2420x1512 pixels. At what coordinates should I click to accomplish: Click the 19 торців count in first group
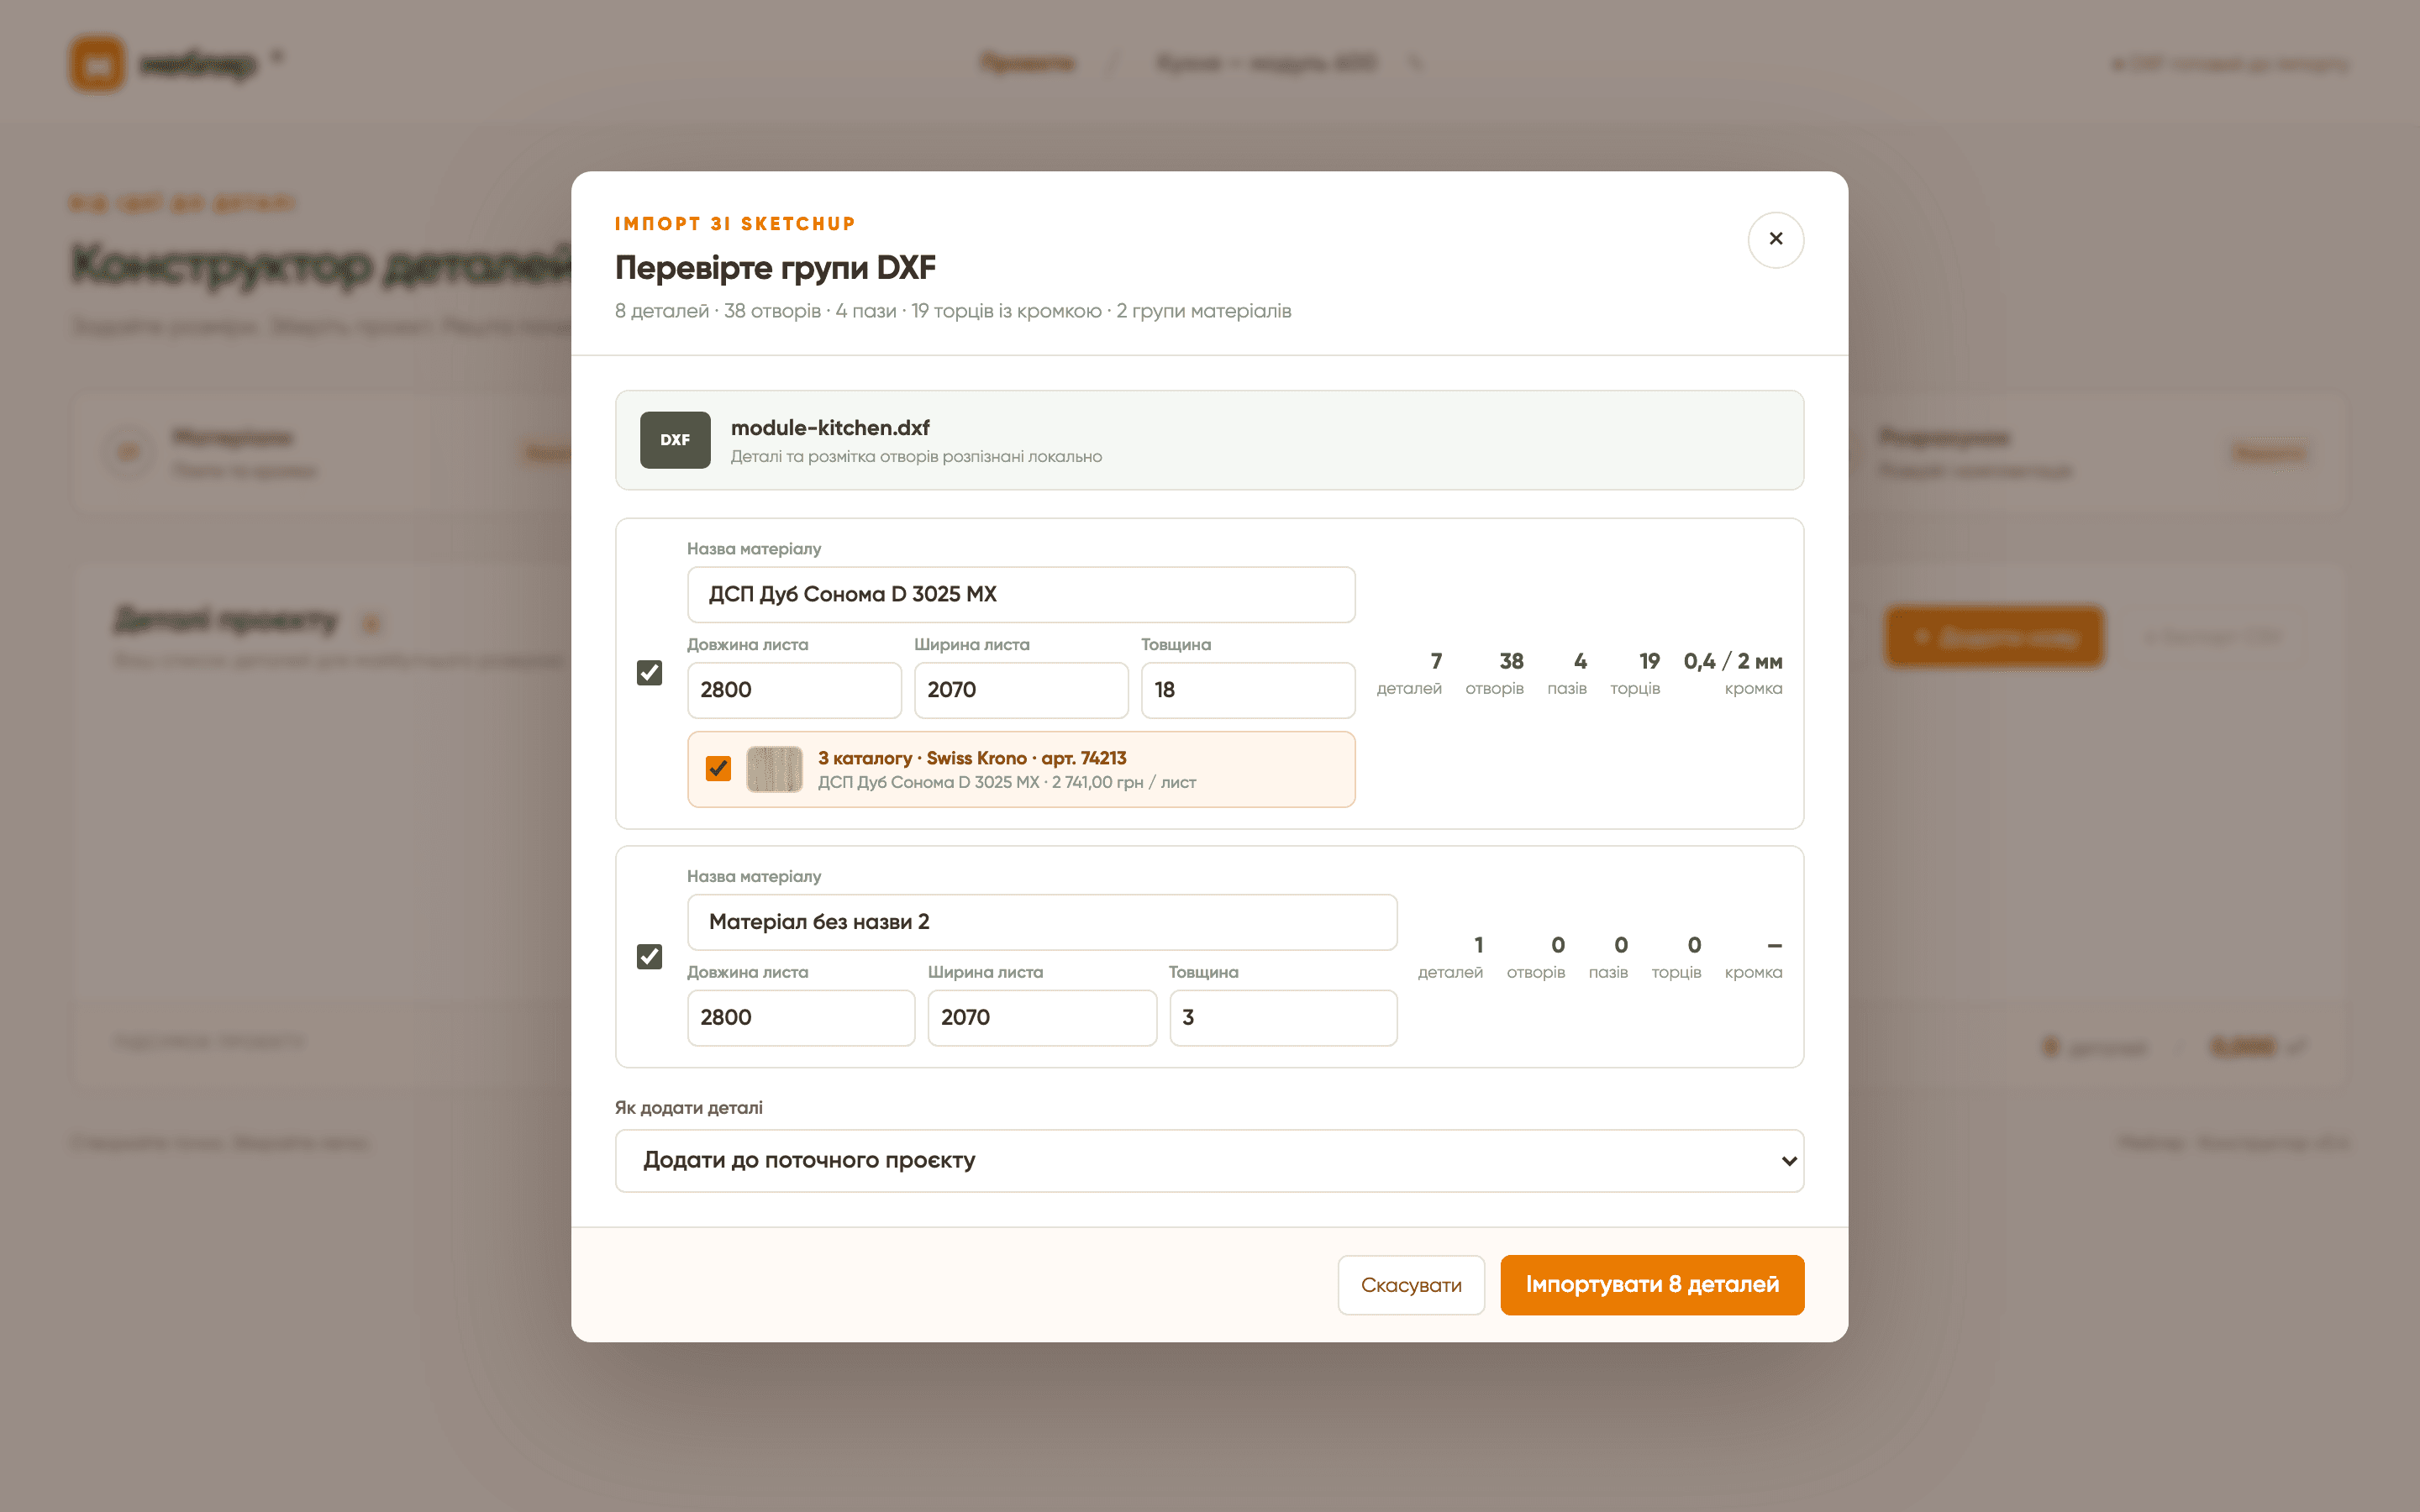(x=1635, y=673)
